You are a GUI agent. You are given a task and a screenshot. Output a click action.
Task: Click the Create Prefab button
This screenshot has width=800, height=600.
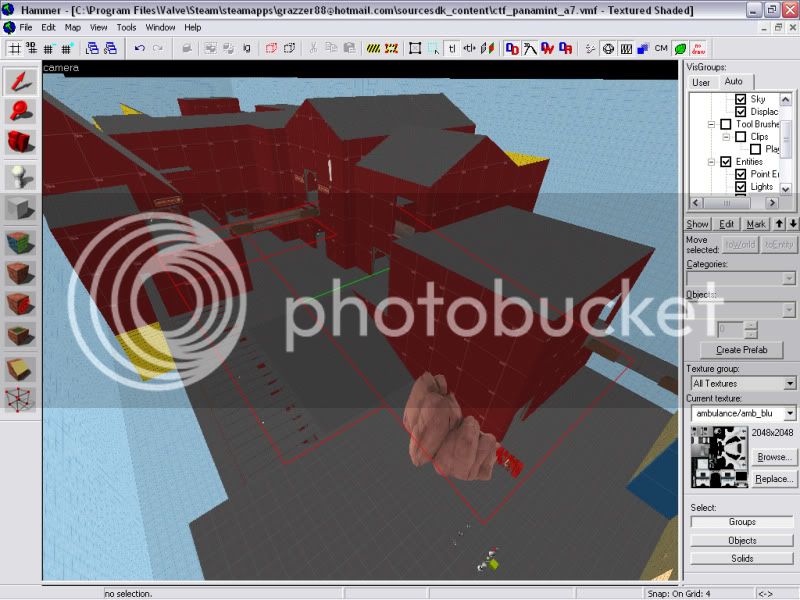pyautogui.click(x=741, y=350)
